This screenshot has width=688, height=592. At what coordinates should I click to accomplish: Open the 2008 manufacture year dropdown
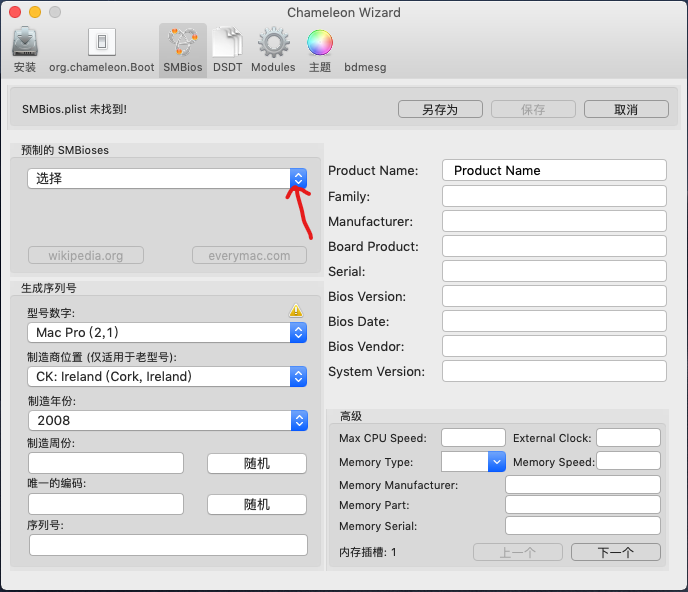(168, 420)
